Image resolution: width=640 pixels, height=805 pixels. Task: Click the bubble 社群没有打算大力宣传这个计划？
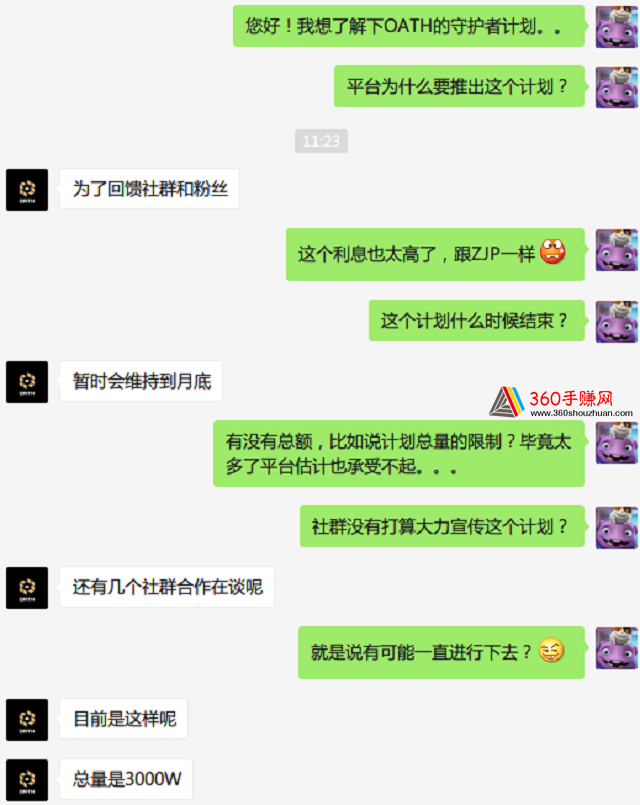[x=442, y=526]
